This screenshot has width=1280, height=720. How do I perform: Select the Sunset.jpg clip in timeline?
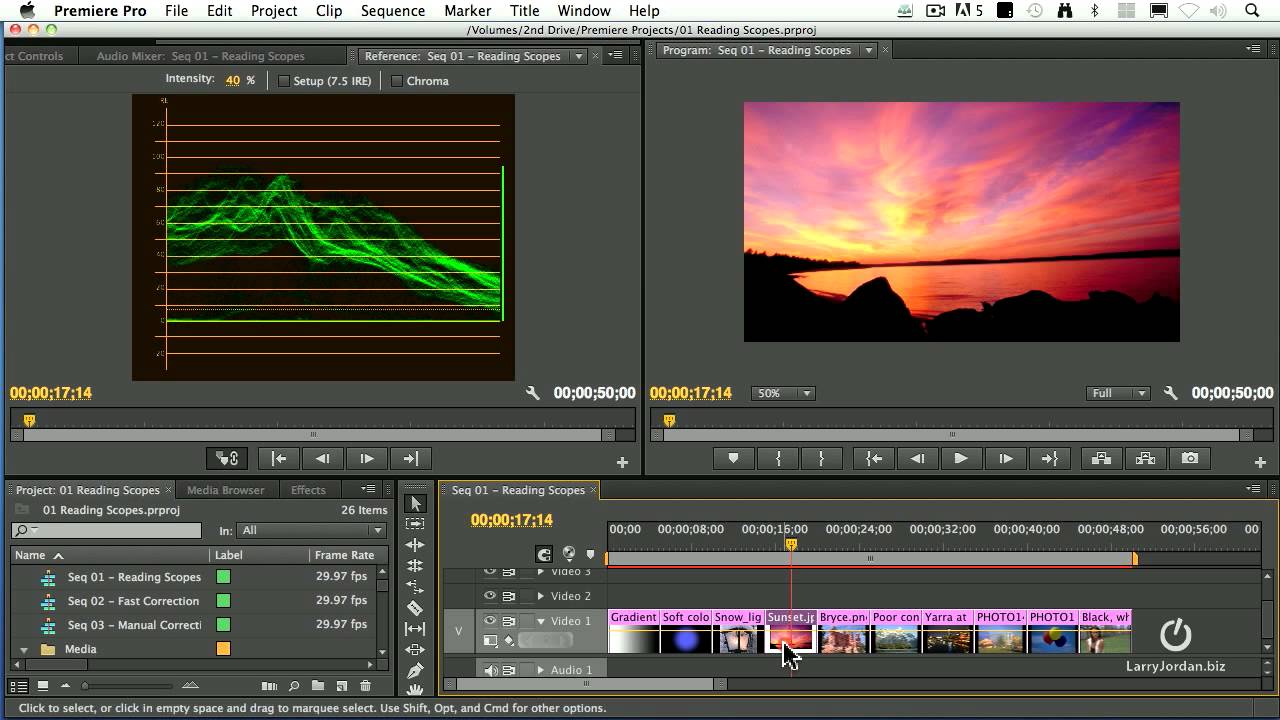tap(790, 631)
